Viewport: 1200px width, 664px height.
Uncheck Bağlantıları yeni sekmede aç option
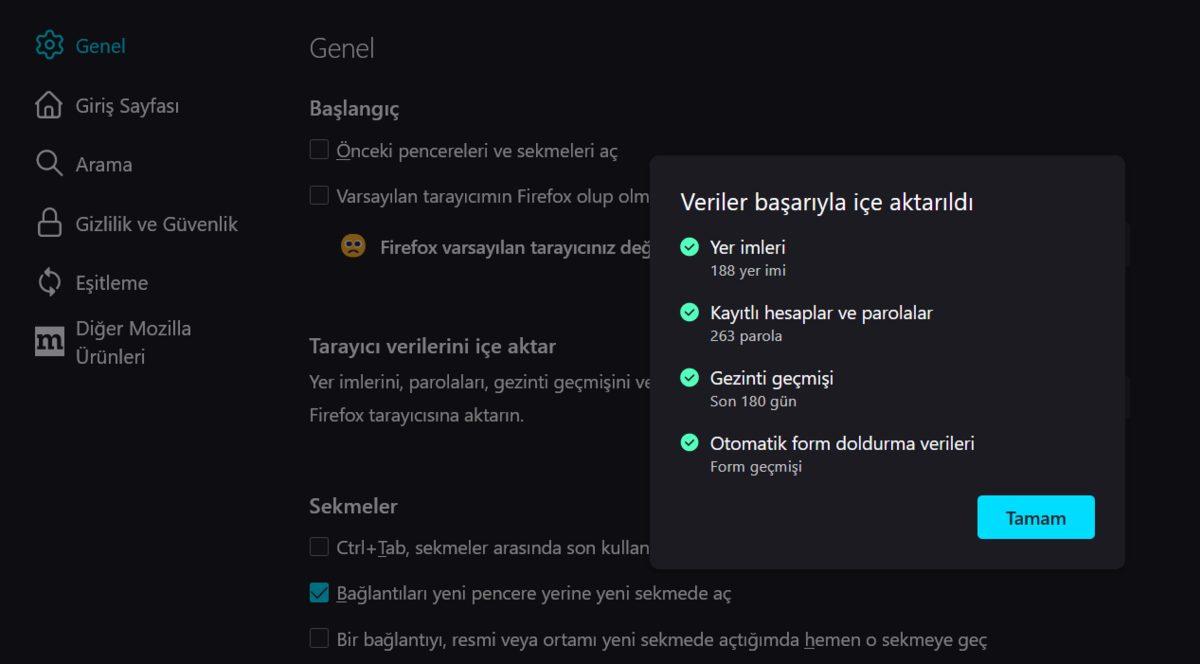pyautogui.click(x=319, y=592)
